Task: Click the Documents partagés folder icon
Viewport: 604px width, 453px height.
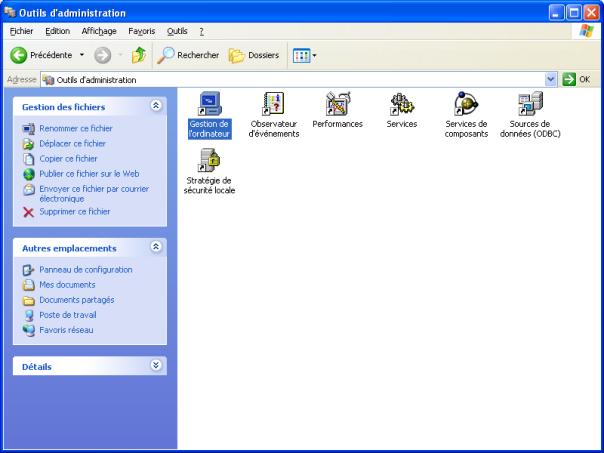Action: [x=29, y=300]
